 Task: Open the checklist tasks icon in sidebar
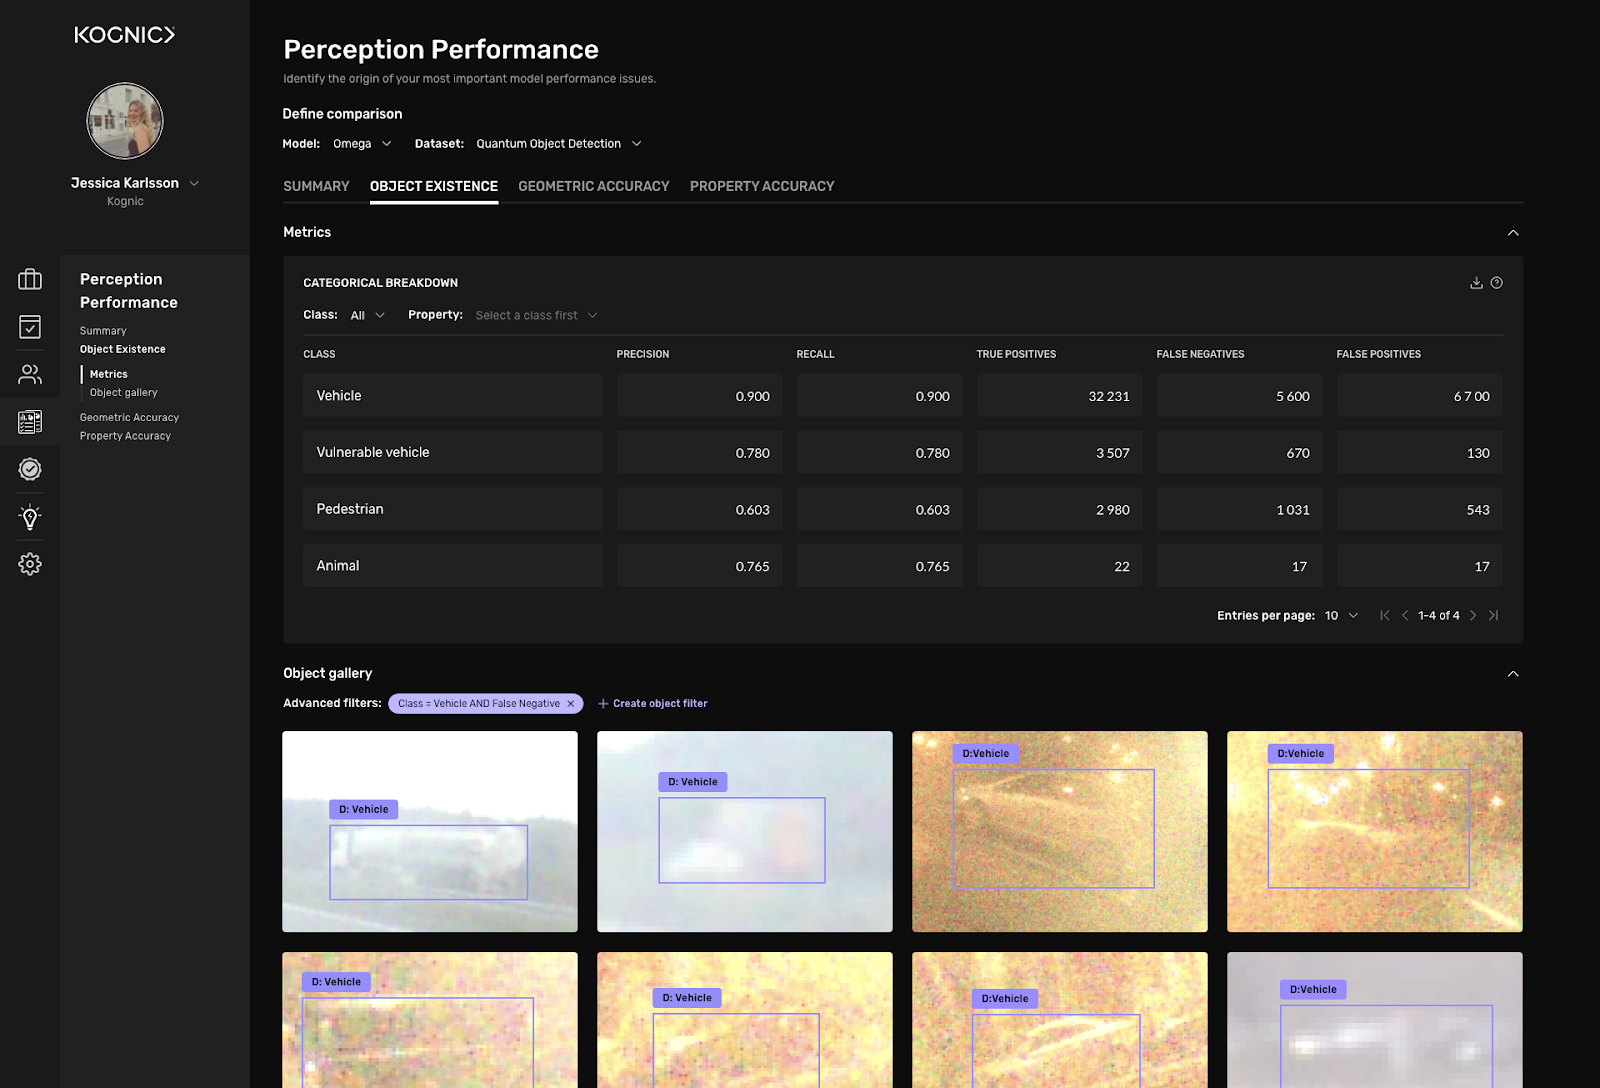point(30,327)
